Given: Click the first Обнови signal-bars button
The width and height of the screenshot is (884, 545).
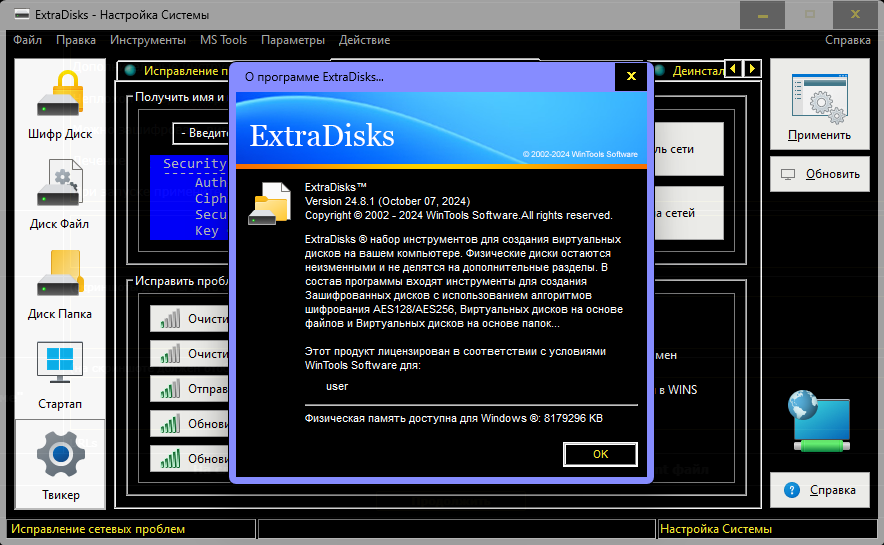Looking at the screenshot, I should tap(190, 424).
